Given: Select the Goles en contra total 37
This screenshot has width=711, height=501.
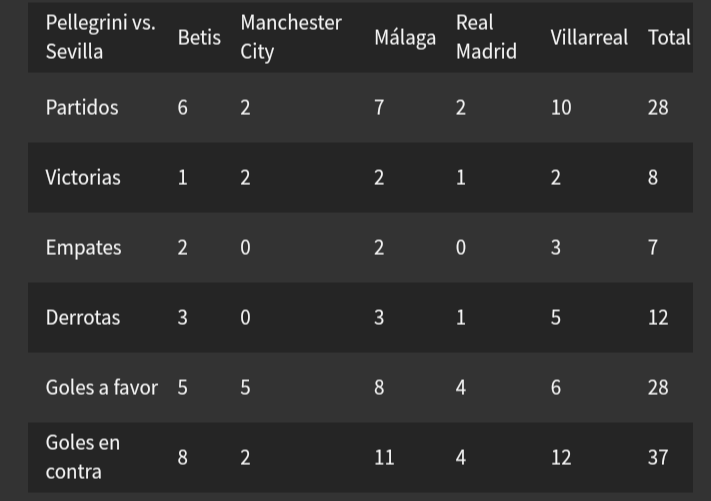Looking at the screenshot, I should tap(658, 457).
